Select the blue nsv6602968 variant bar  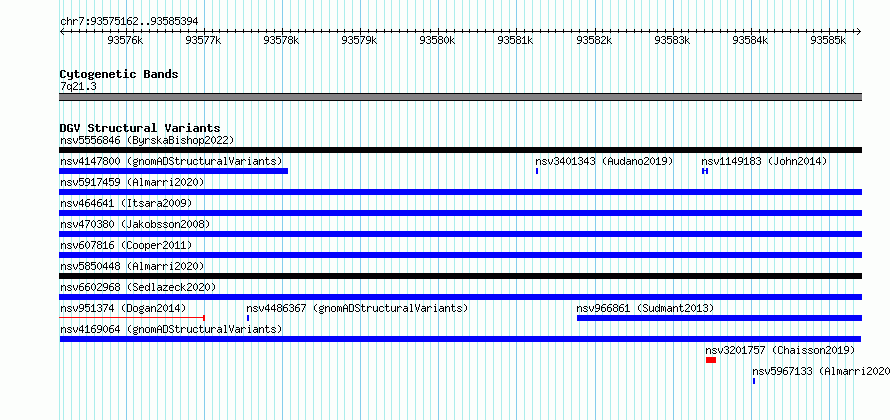460,297
